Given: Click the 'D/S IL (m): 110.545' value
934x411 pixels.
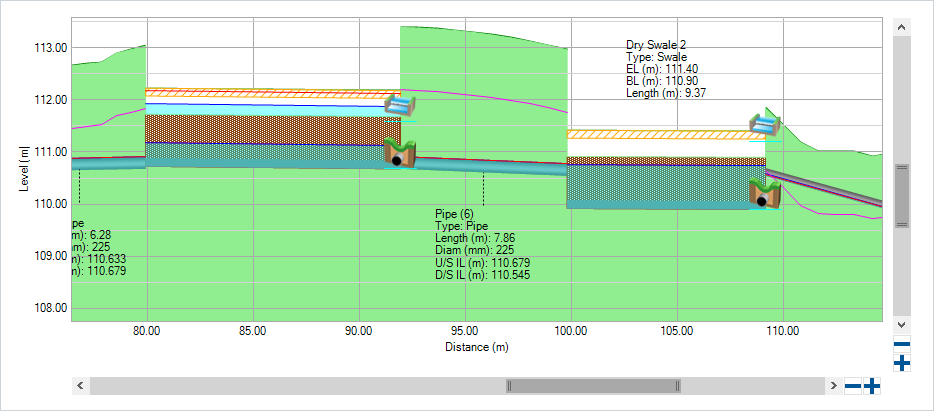Looking at the screenshot, I should pyautogui.click(x=483, y=275).
